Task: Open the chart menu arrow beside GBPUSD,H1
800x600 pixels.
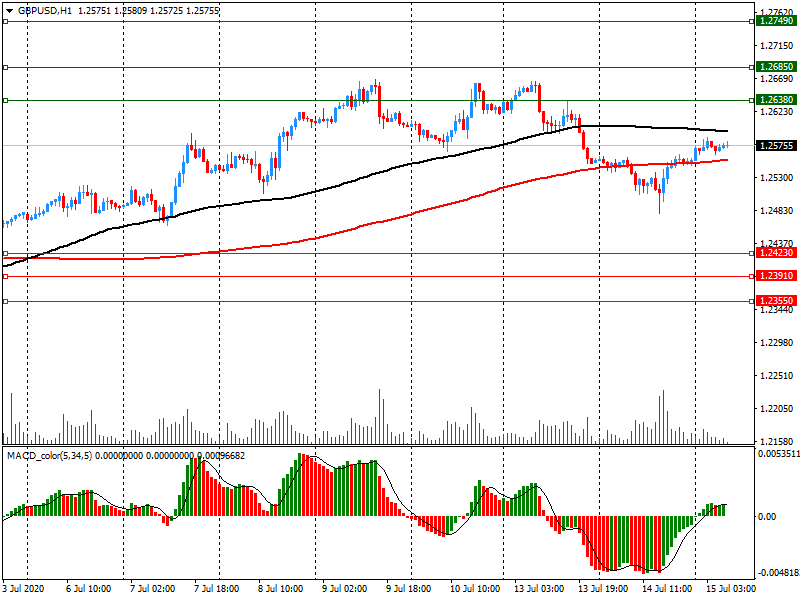Action: coord(8,10)
